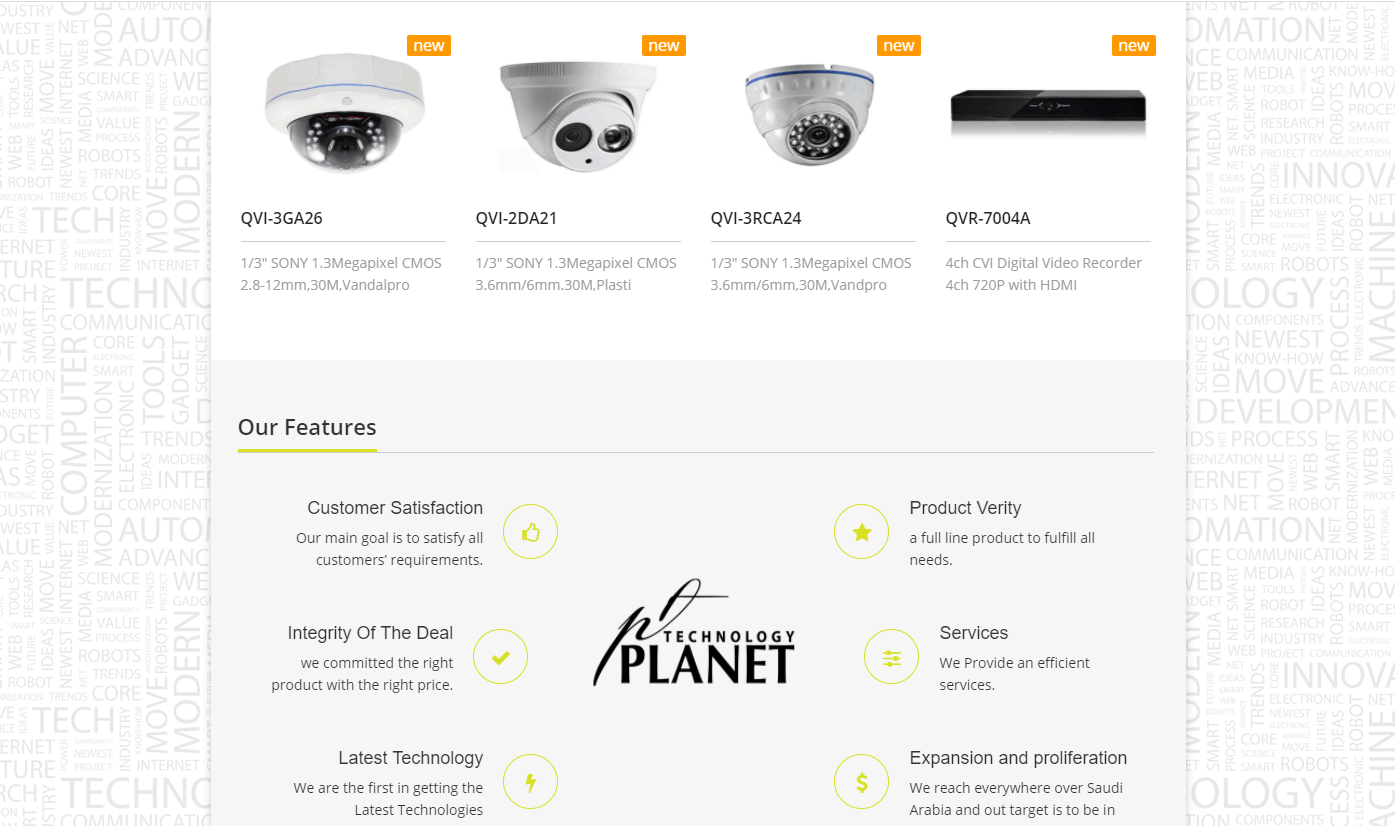
Task: Click the new badge on QVR-7004A
Action: 1134,46
